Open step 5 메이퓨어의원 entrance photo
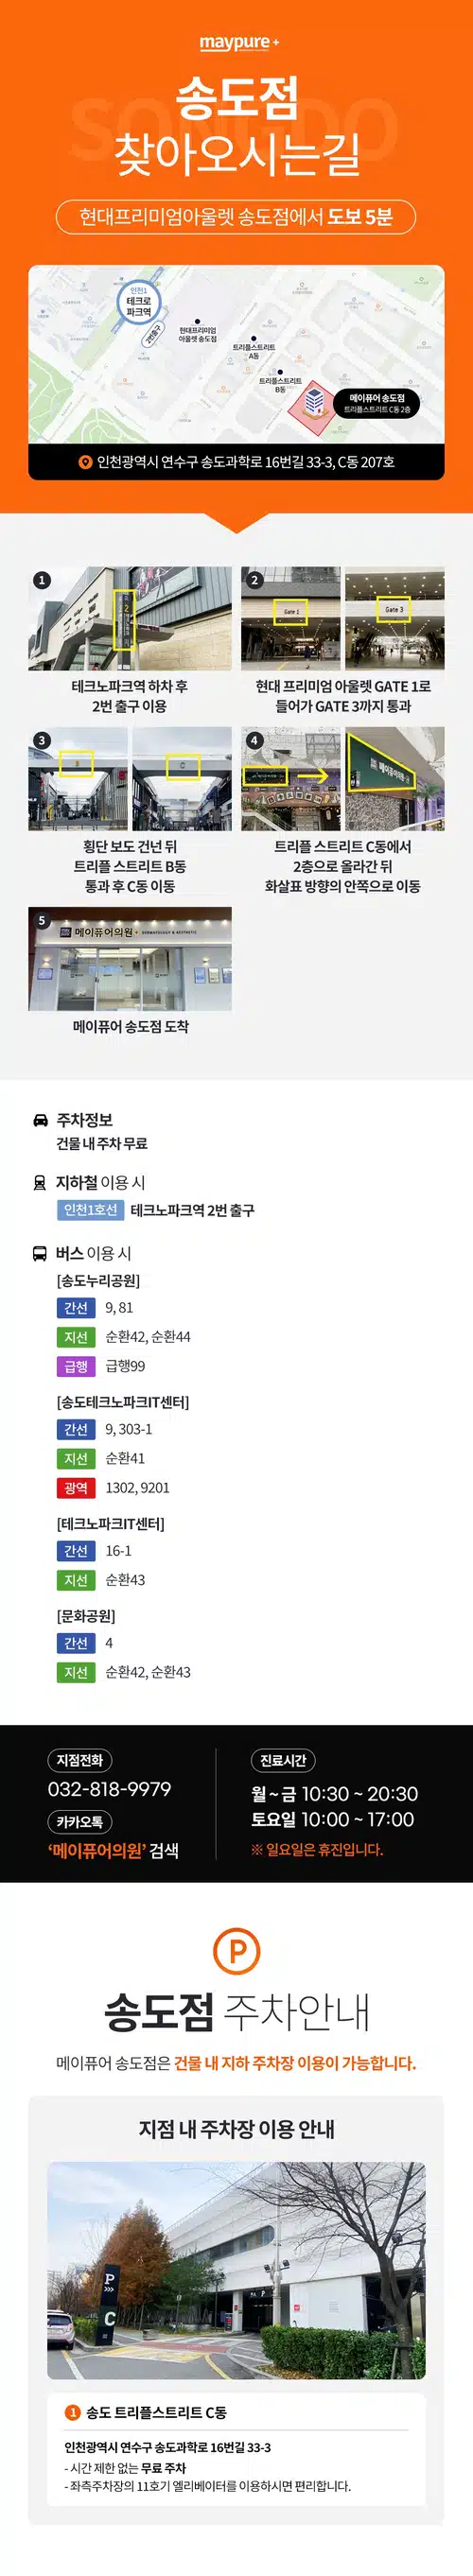Viewport: 473px width, 2576px height. [130, 959]
